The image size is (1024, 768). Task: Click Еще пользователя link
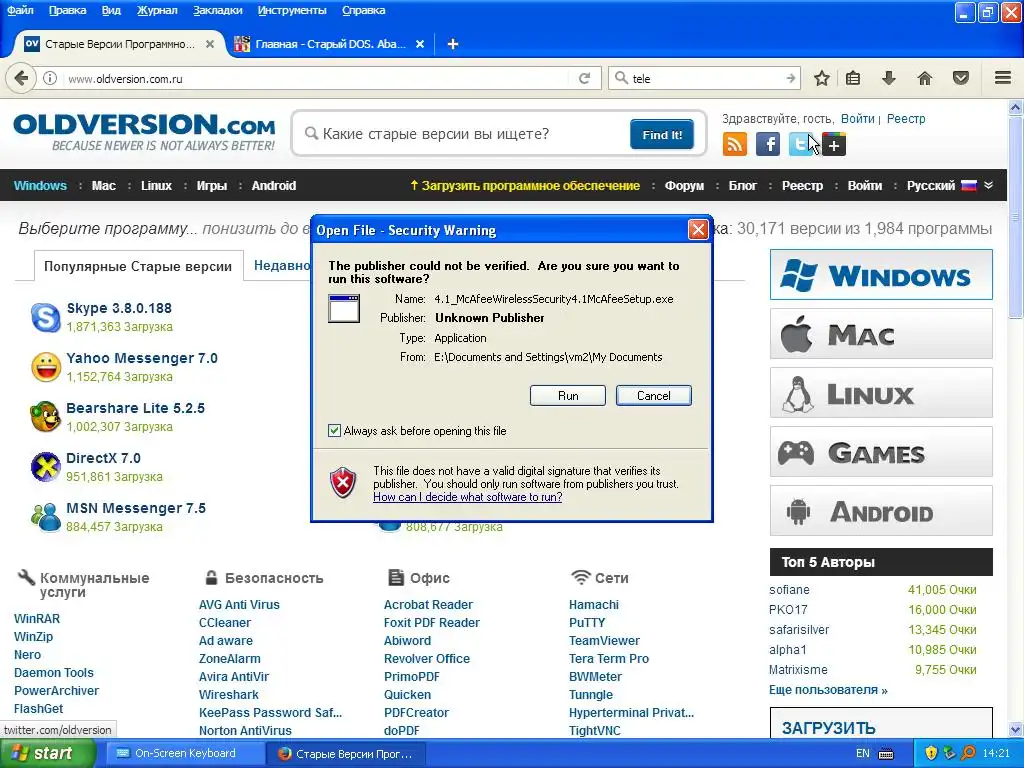coord(828,690)
